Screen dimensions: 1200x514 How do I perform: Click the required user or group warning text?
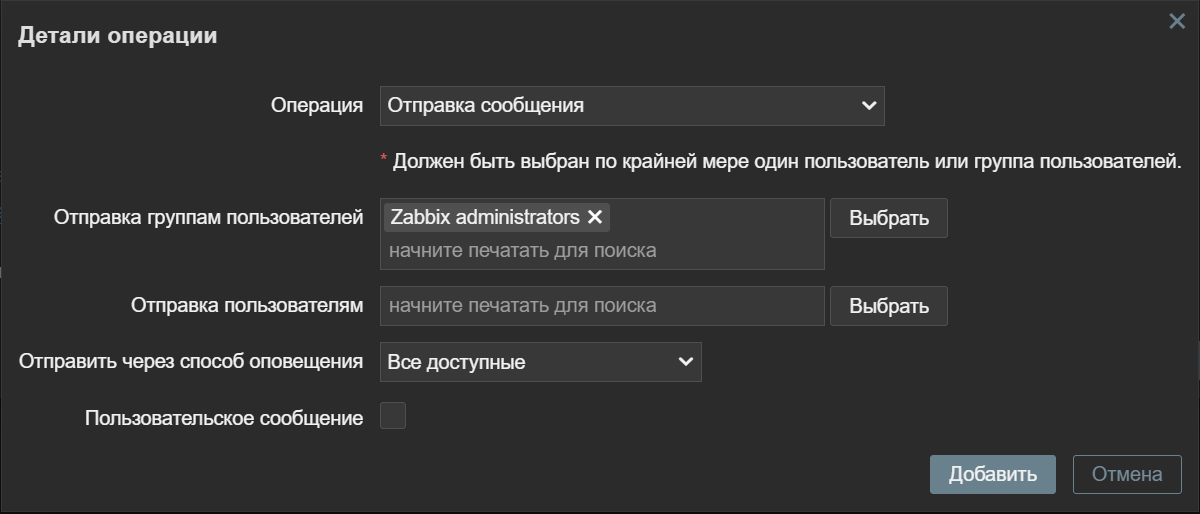point(786,161)
